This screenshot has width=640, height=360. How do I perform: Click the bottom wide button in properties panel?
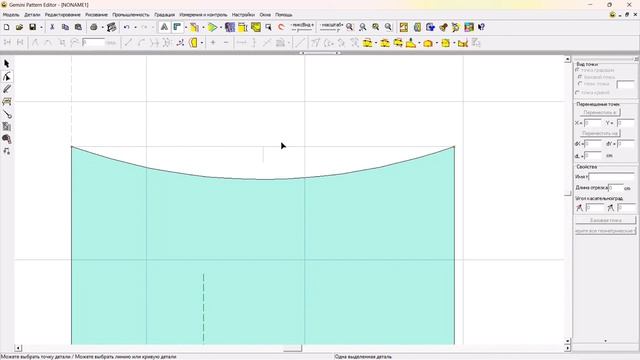pos(606,231)
